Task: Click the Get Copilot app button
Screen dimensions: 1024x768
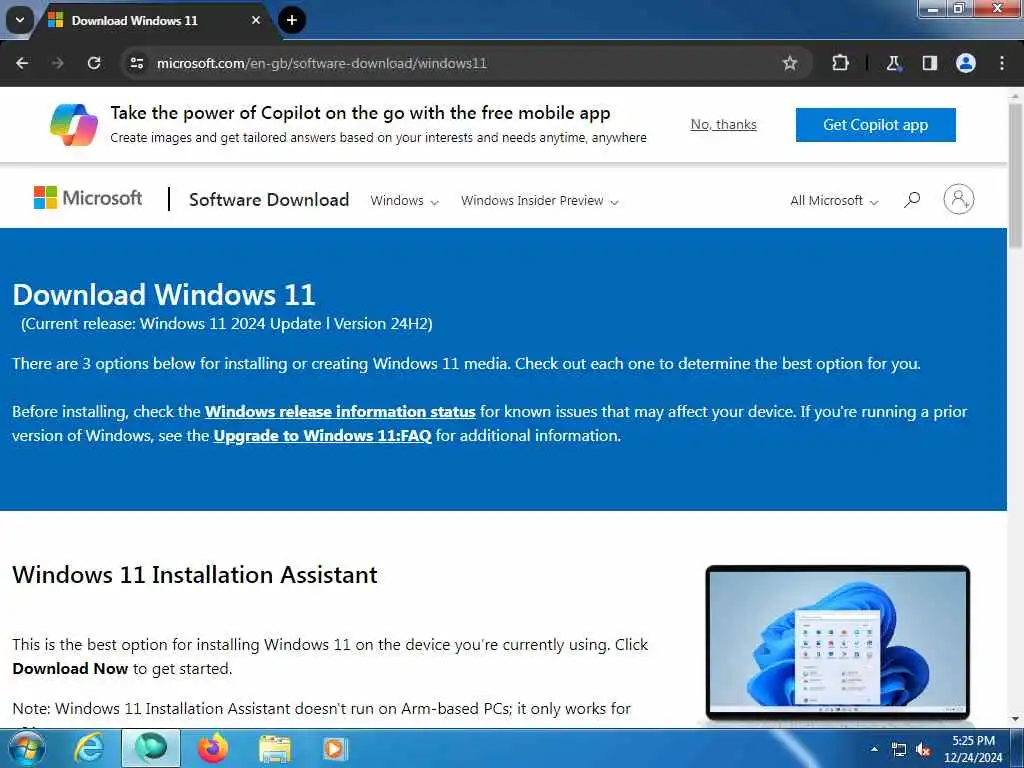Action: (x=876, y=125)
